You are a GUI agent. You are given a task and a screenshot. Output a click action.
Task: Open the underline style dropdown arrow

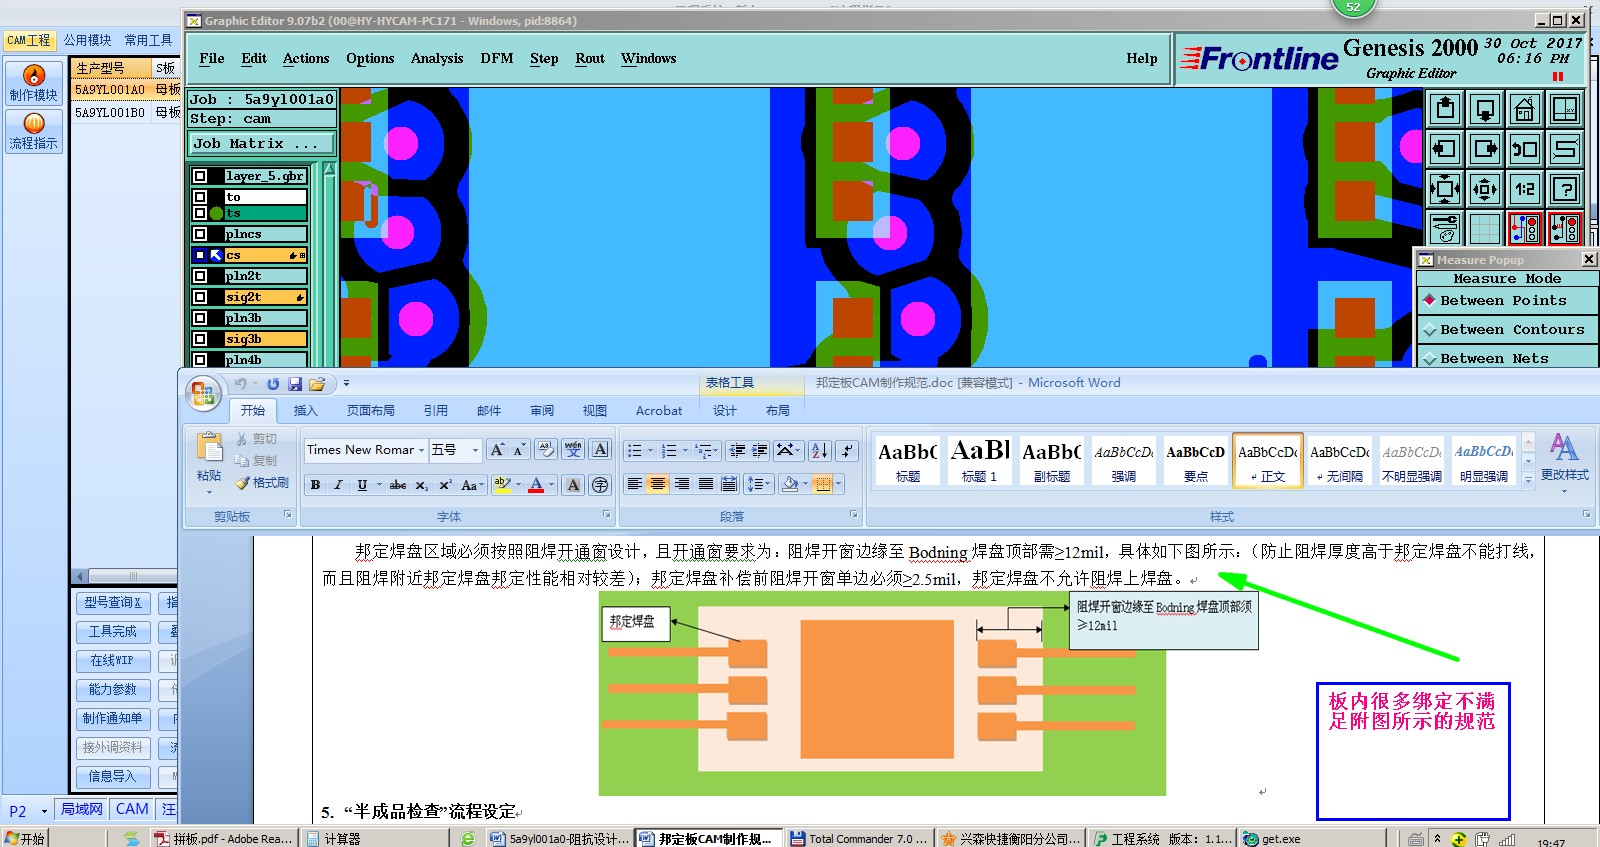click(377, 485)
